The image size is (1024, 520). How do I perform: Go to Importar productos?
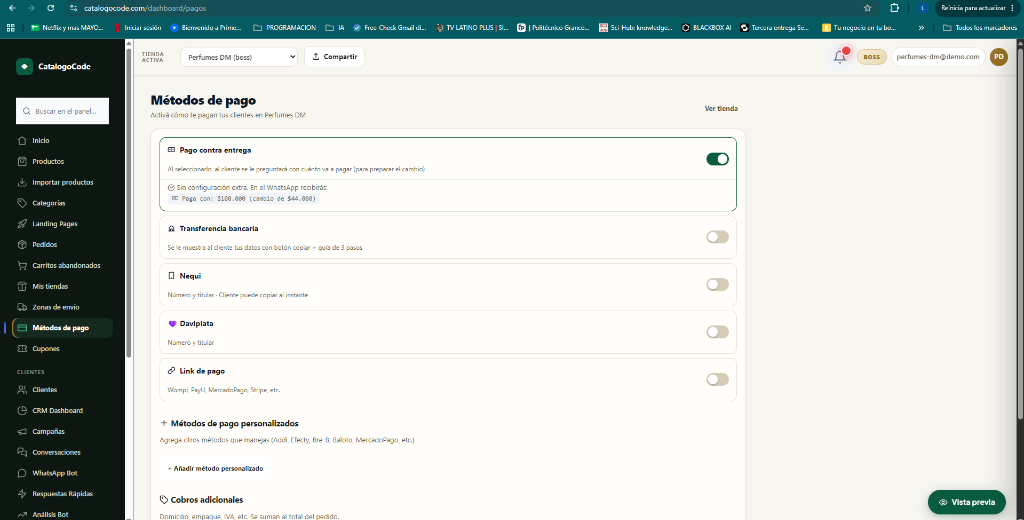click(x=63, y=182)
